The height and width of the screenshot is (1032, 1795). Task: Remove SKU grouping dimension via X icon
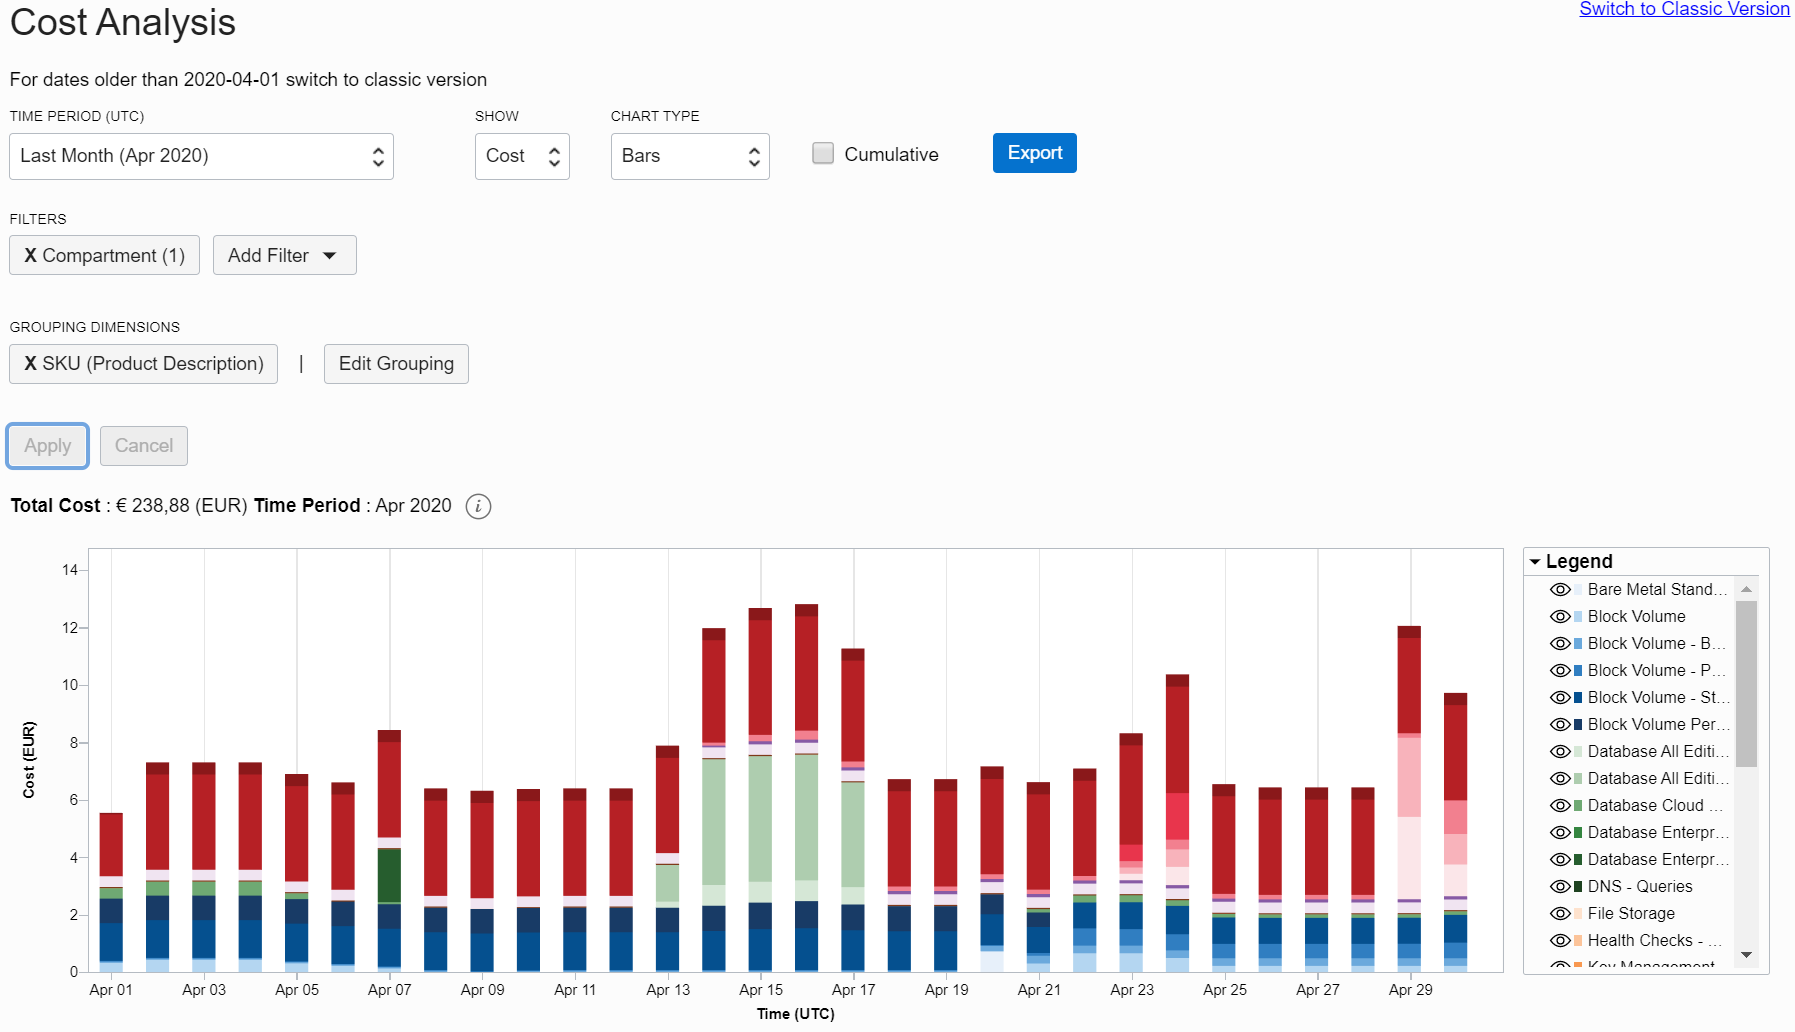tap(30, 363)
